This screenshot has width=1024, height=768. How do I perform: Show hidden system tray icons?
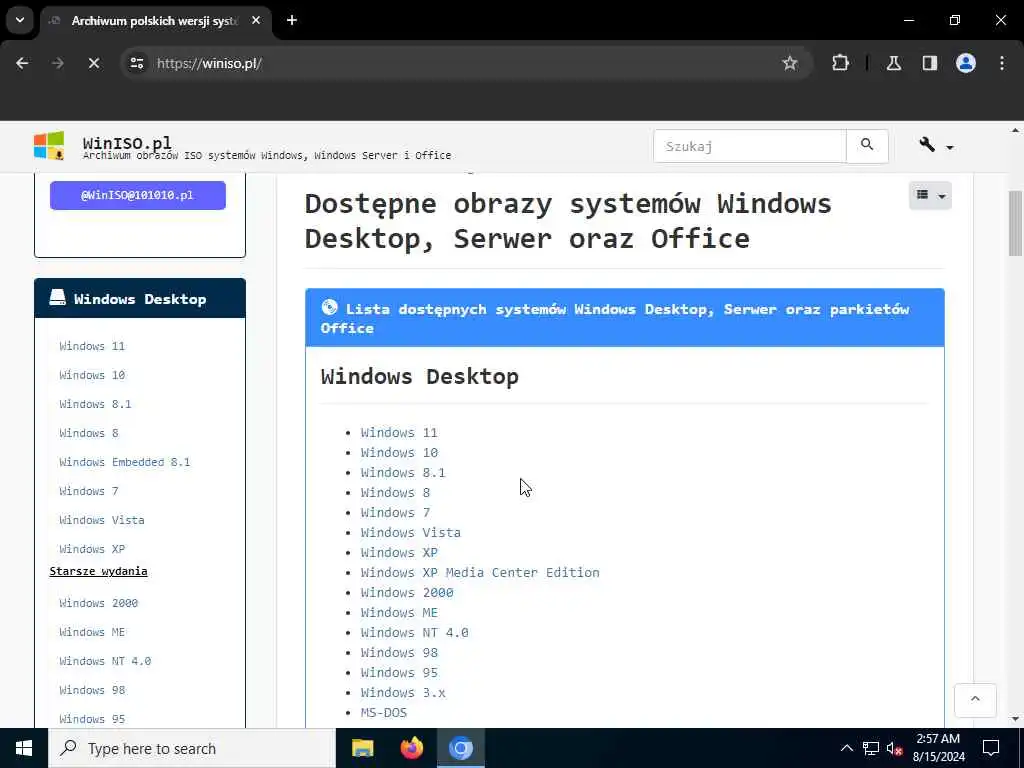click(846, 748)
